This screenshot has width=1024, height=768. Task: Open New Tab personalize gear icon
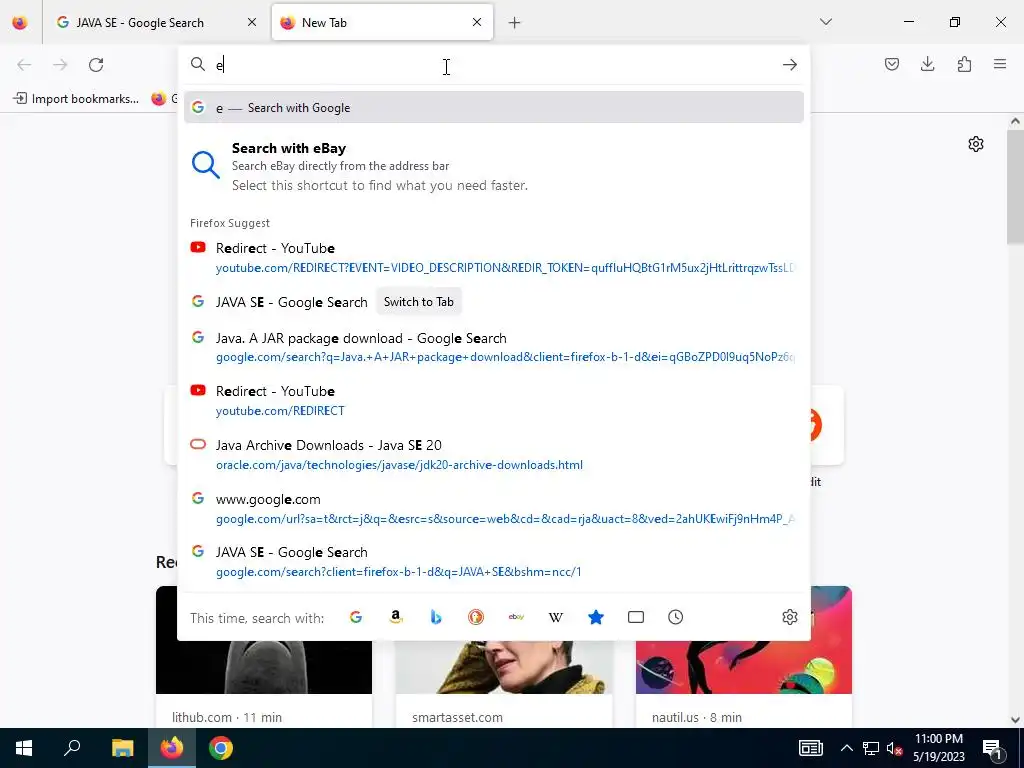pos(976,144)
